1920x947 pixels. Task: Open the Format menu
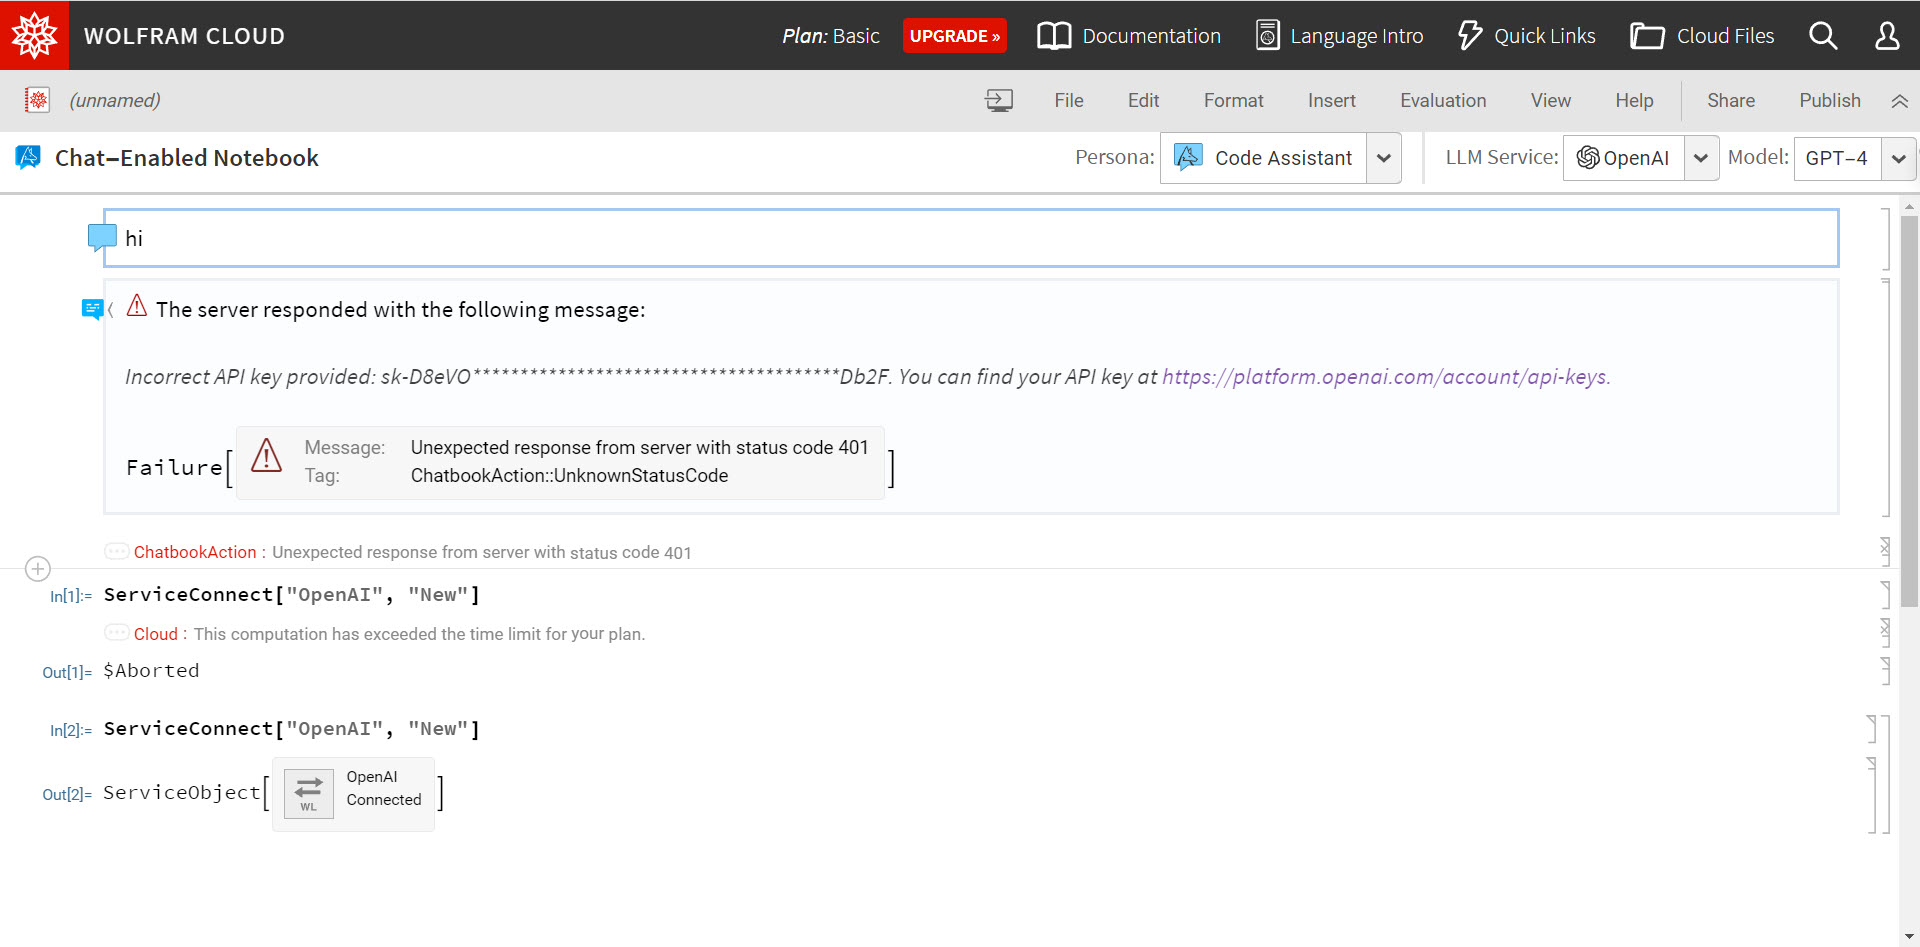click(x=1234, y=100)
